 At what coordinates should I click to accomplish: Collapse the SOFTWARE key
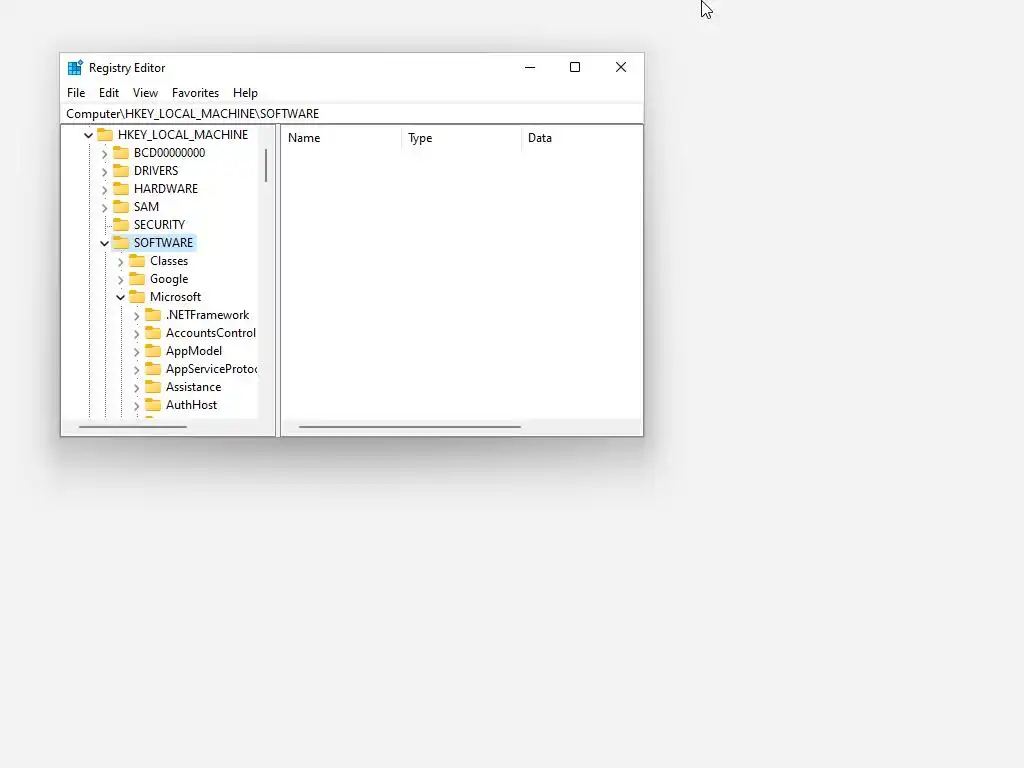(x=104, y=244)
